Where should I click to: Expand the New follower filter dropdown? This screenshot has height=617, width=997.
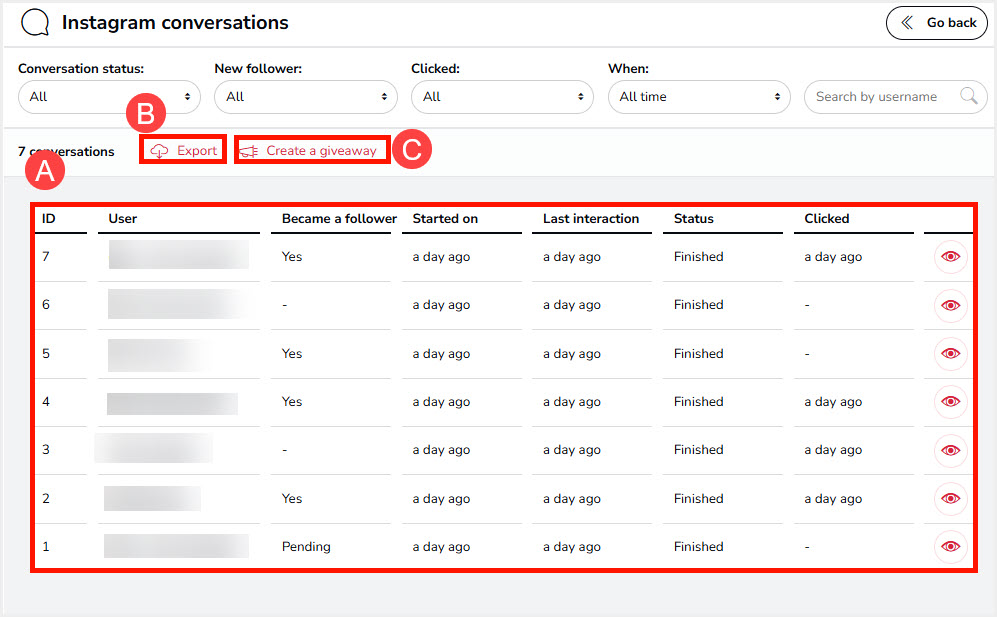coord(306,97)
